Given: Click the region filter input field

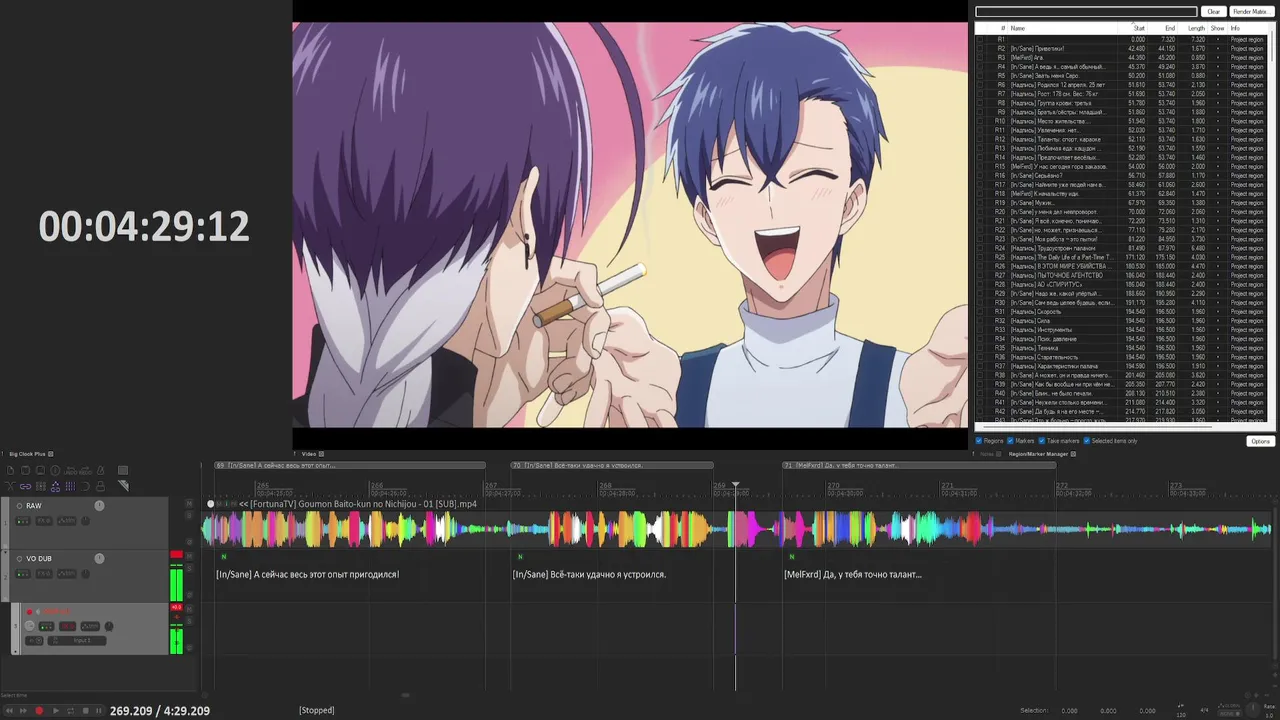Looking at the screenshot, I should click(x=1086, y=12).
